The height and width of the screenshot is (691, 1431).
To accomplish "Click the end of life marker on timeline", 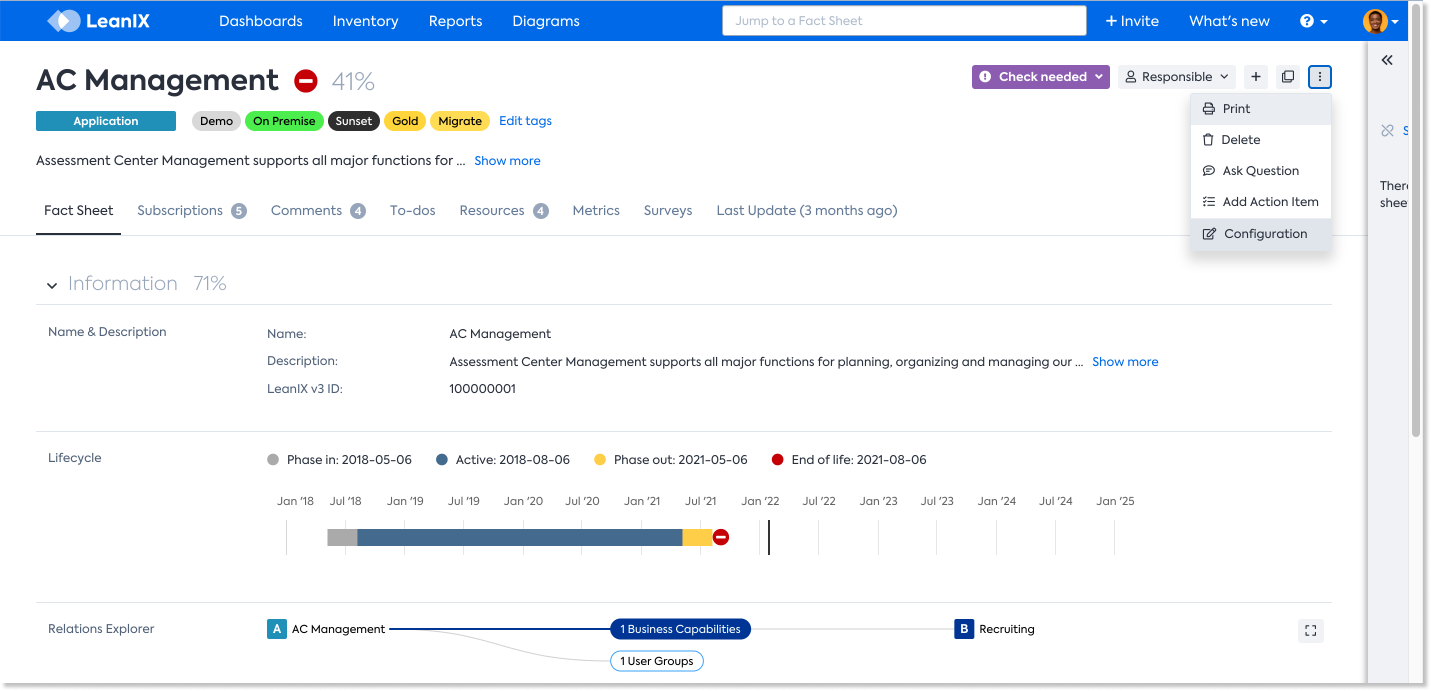I will pos(721,537).
